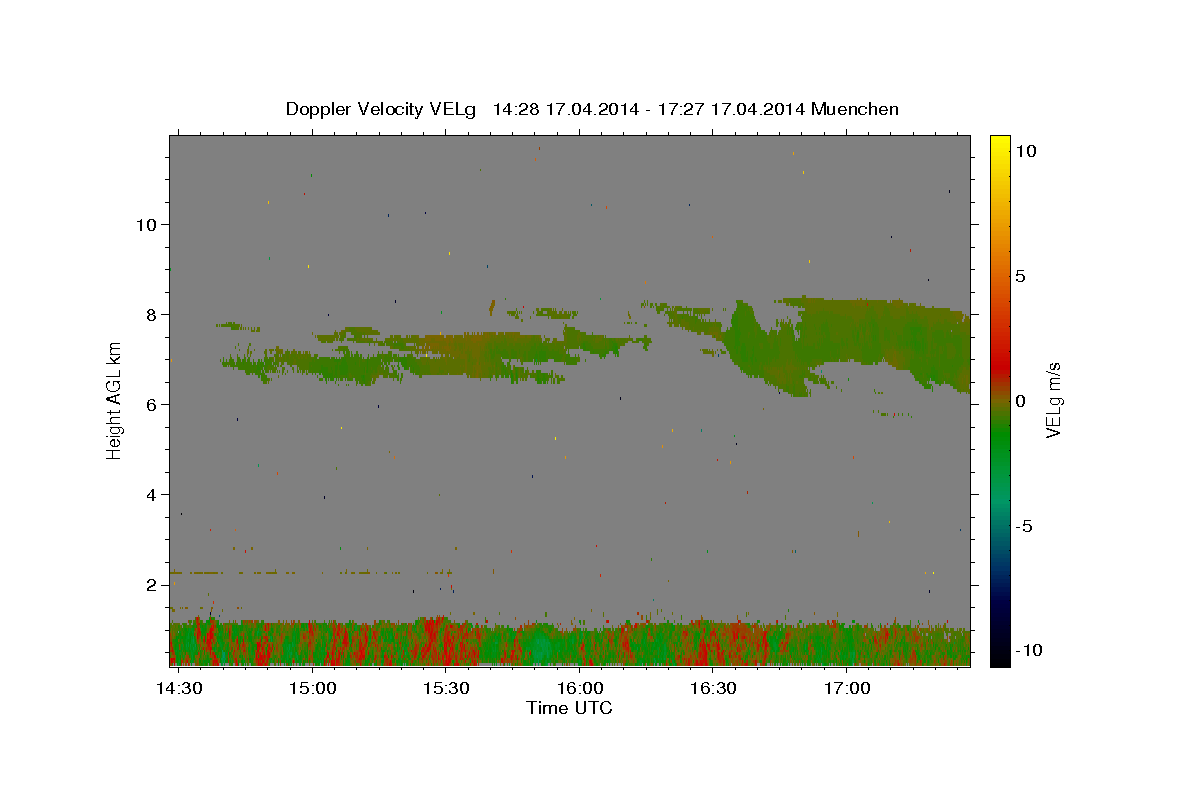
Task: Click the VELg m/s colorbar label
Action: click(1053, 400)
